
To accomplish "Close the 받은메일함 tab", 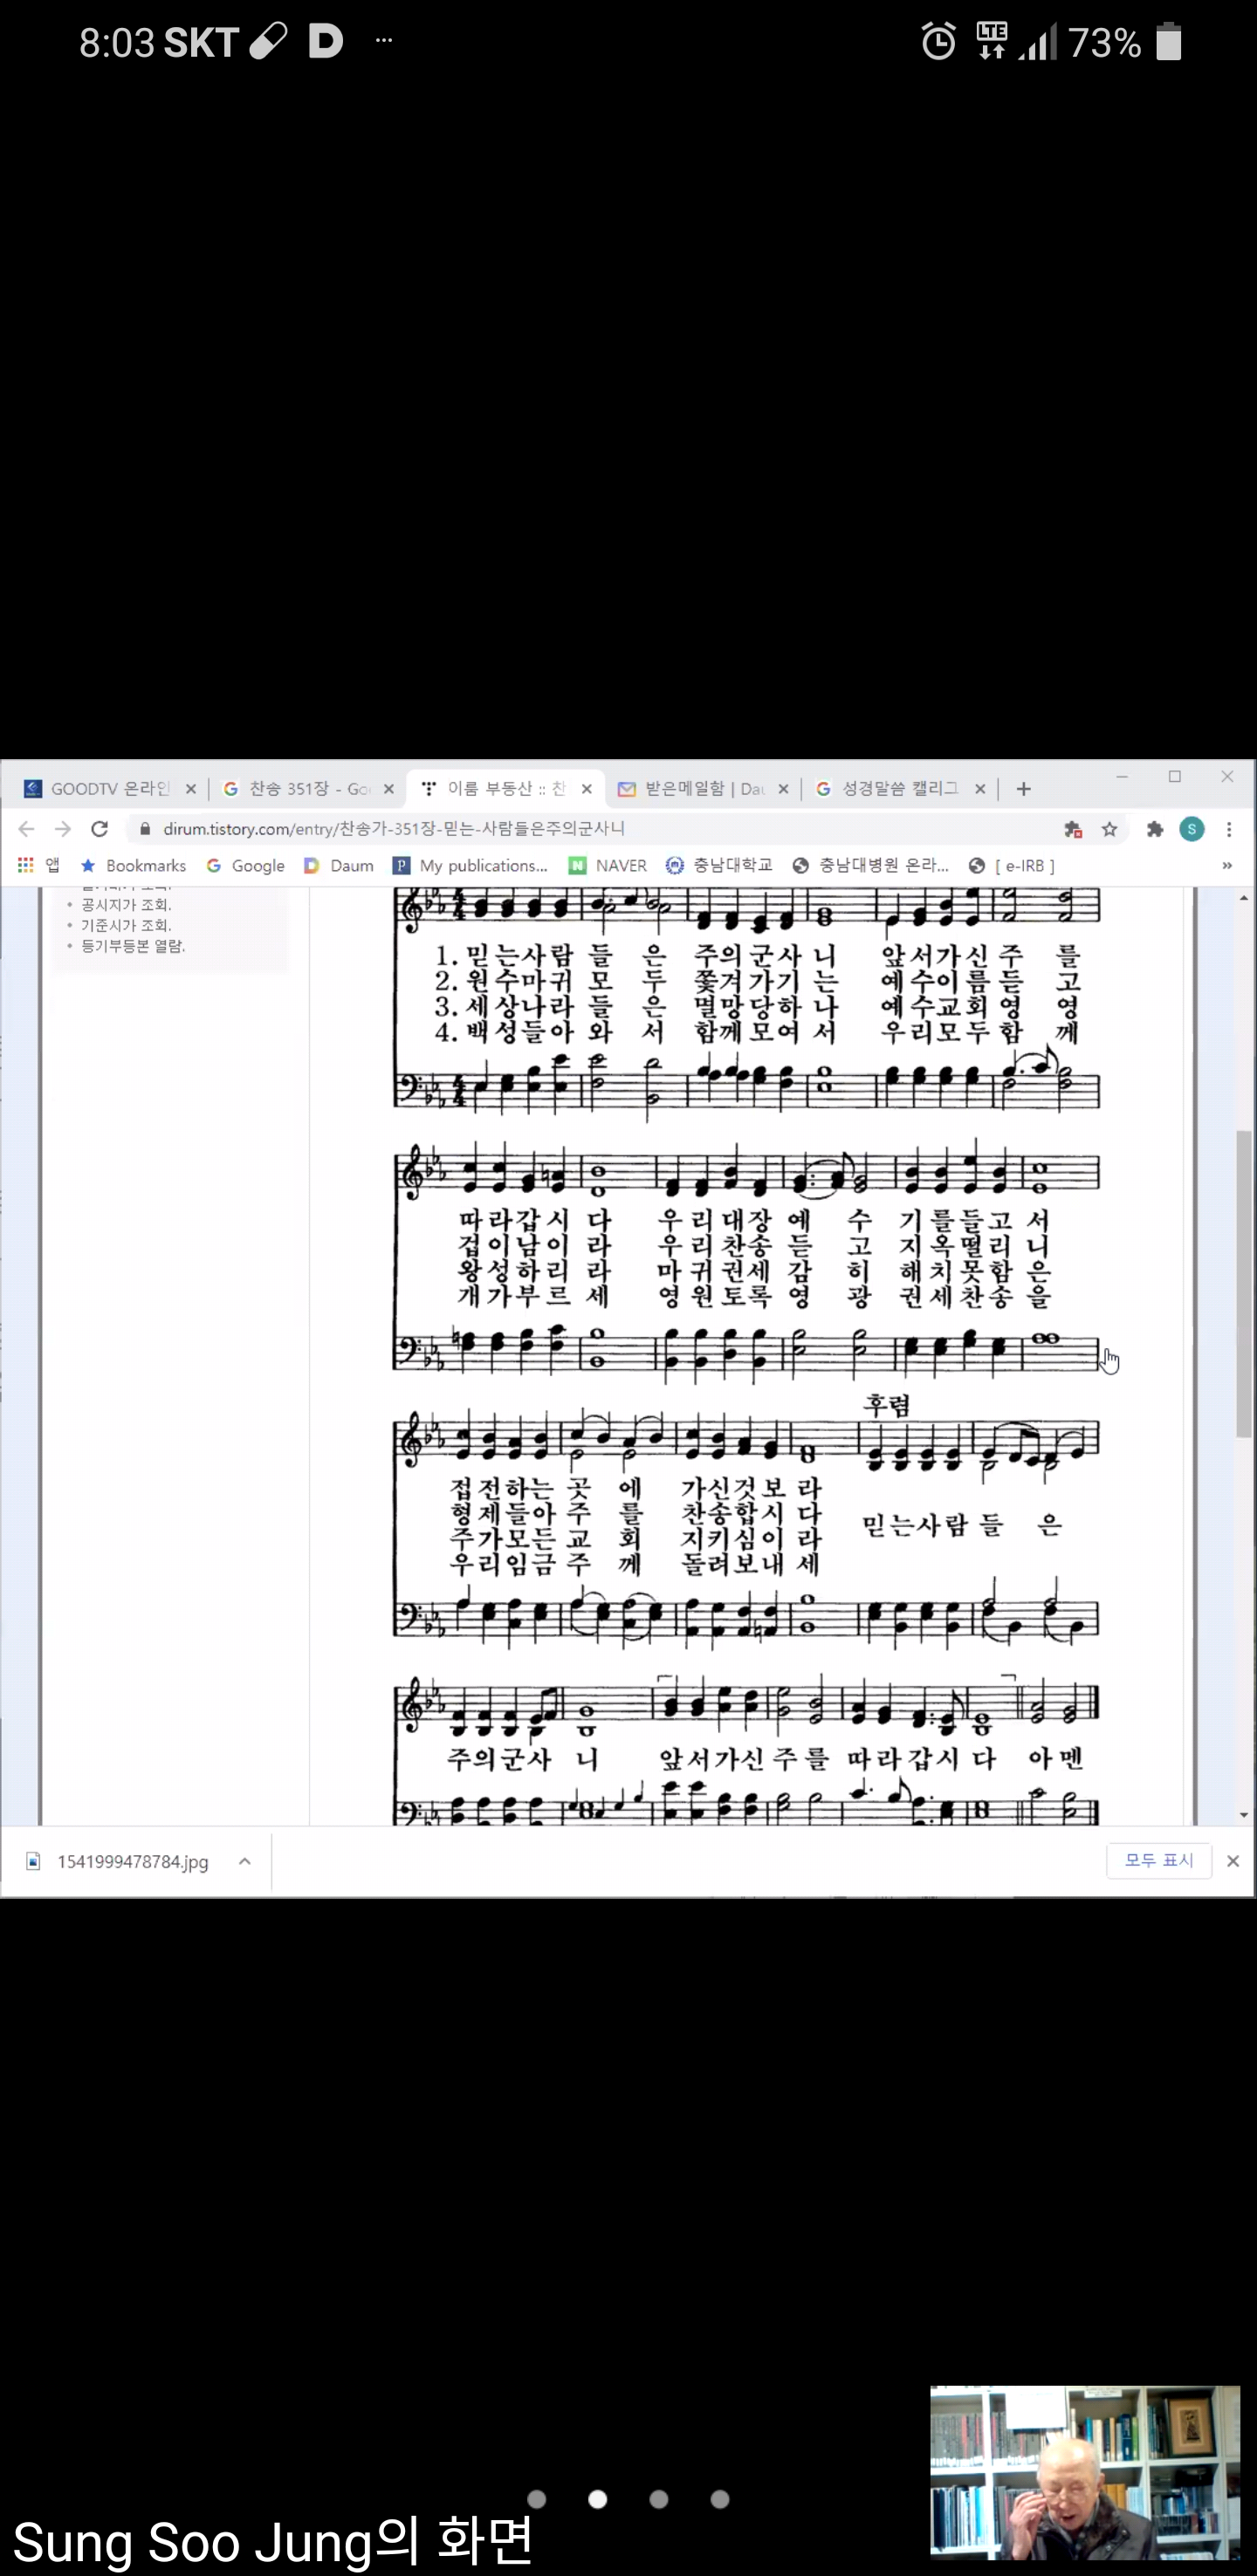I will tap(783, 789).
